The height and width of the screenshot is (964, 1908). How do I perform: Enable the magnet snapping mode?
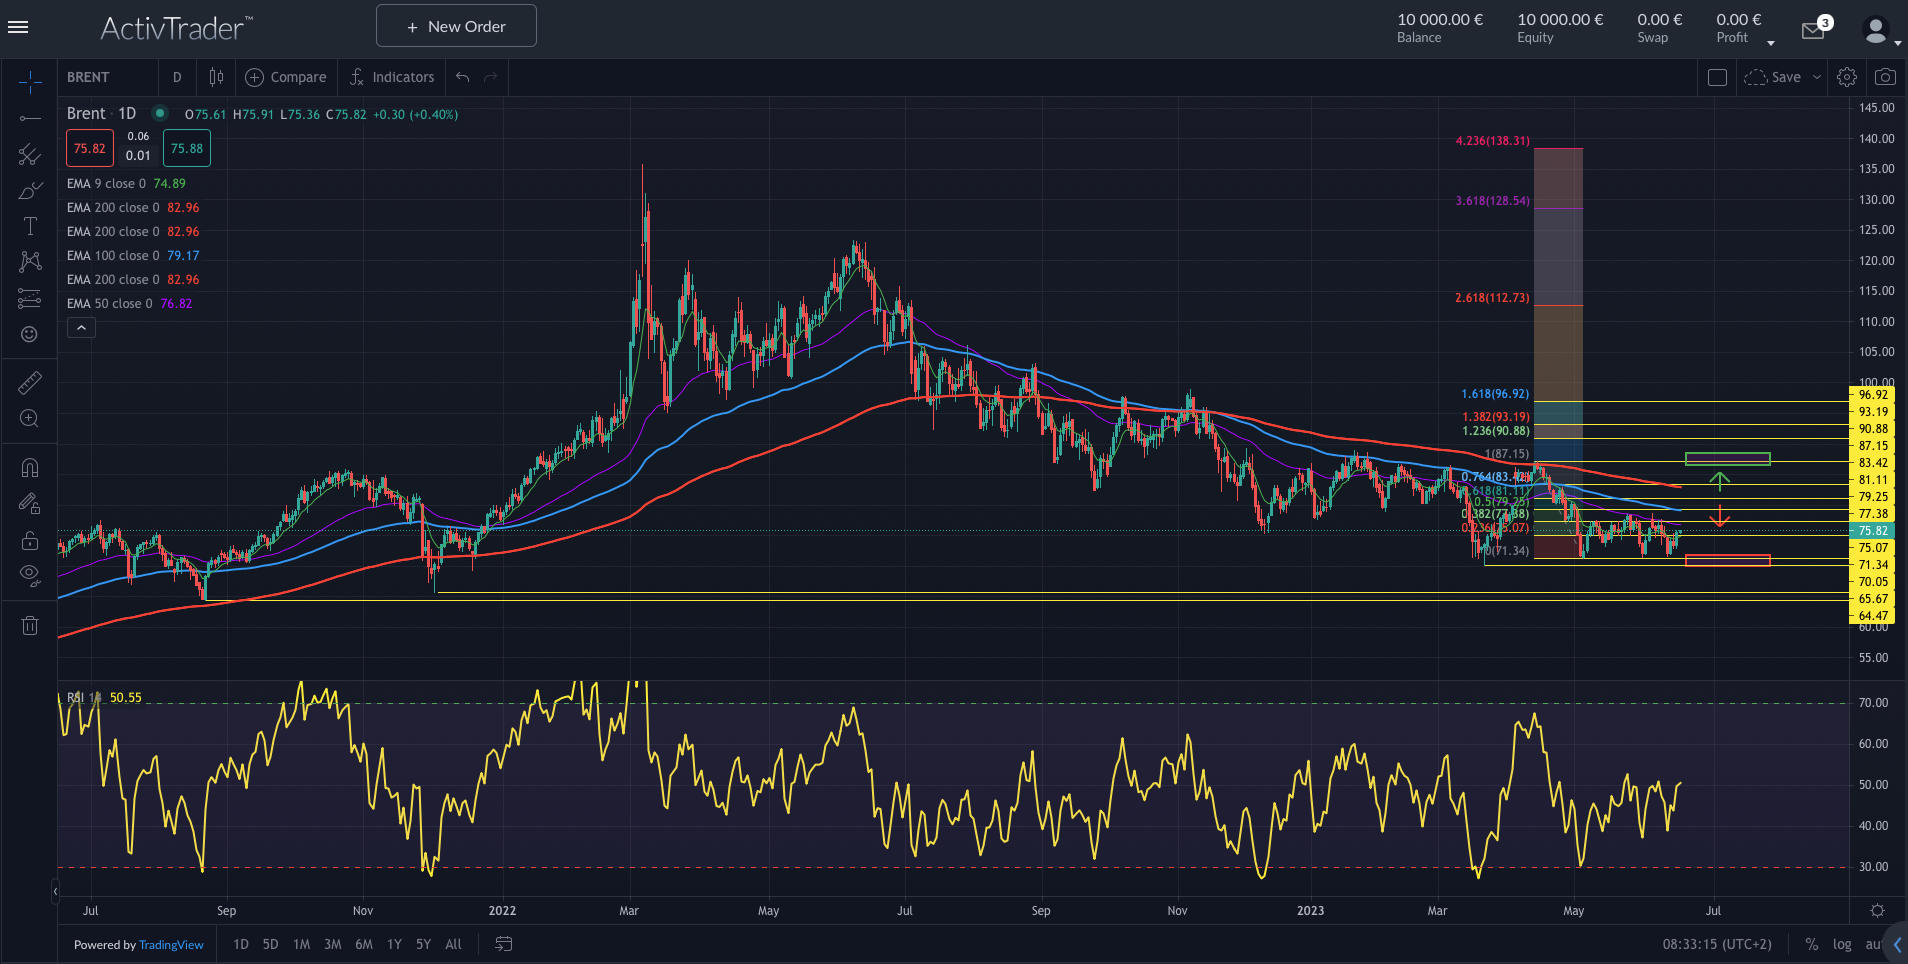29,467
